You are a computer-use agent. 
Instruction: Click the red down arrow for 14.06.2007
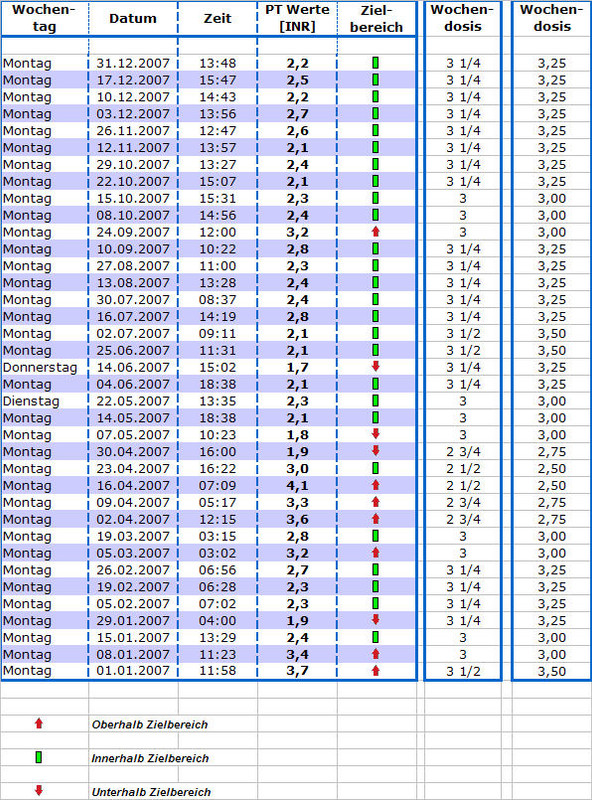click(376, 366)
